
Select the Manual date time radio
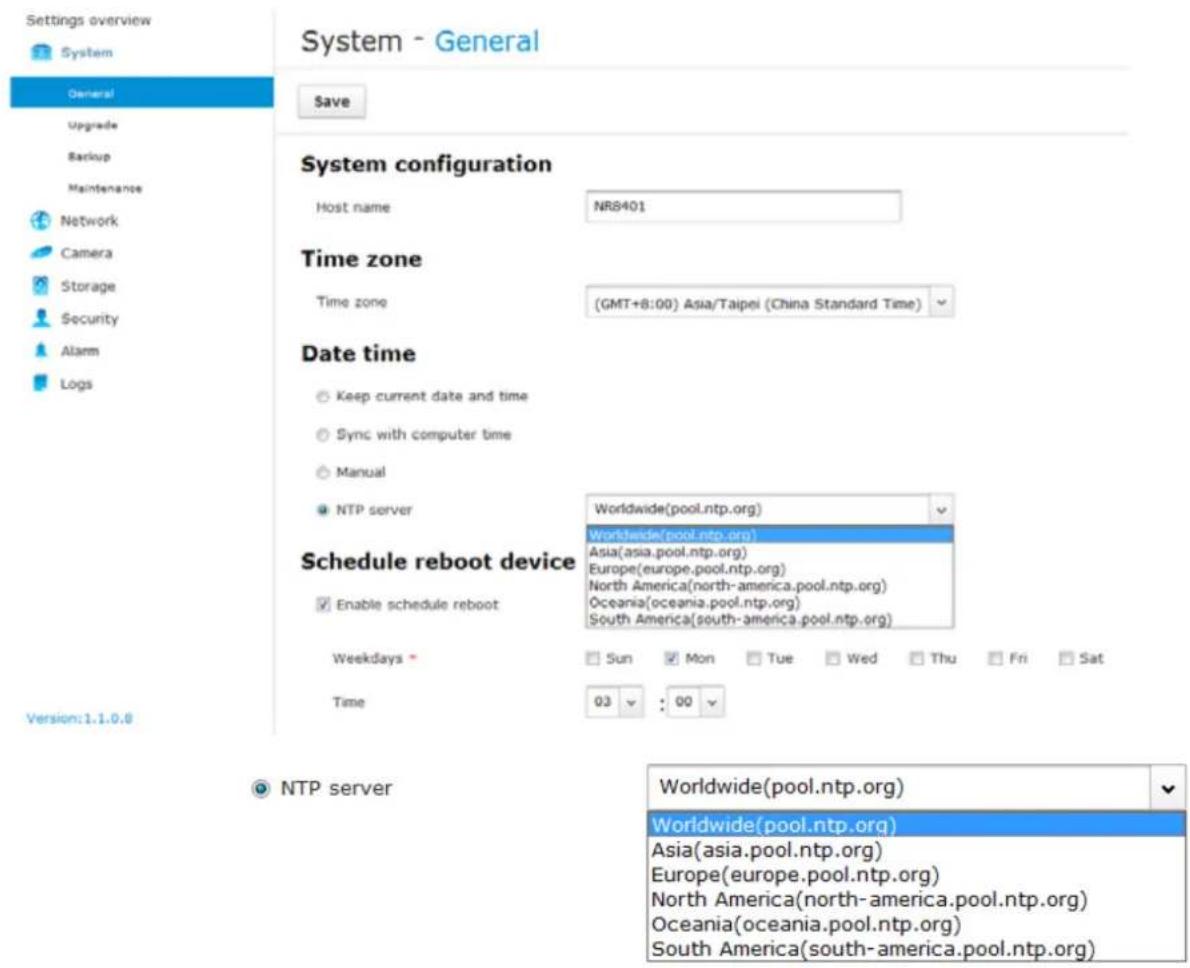click(323, 472)
